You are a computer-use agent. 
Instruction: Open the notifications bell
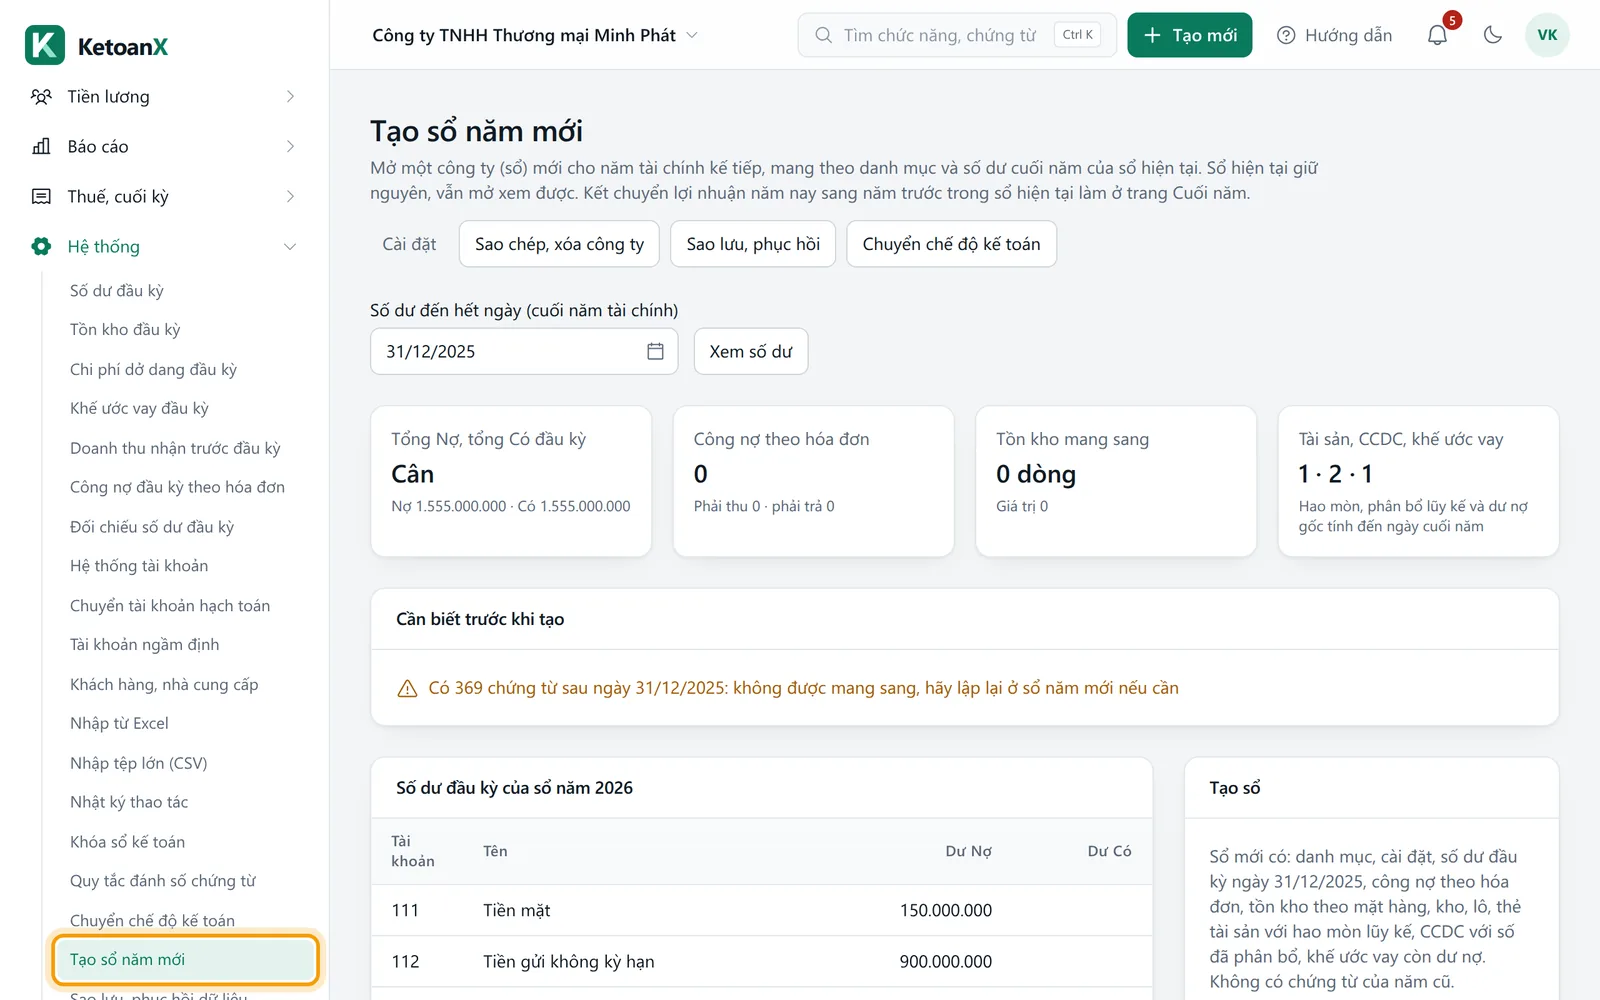tap(1437, 35)
